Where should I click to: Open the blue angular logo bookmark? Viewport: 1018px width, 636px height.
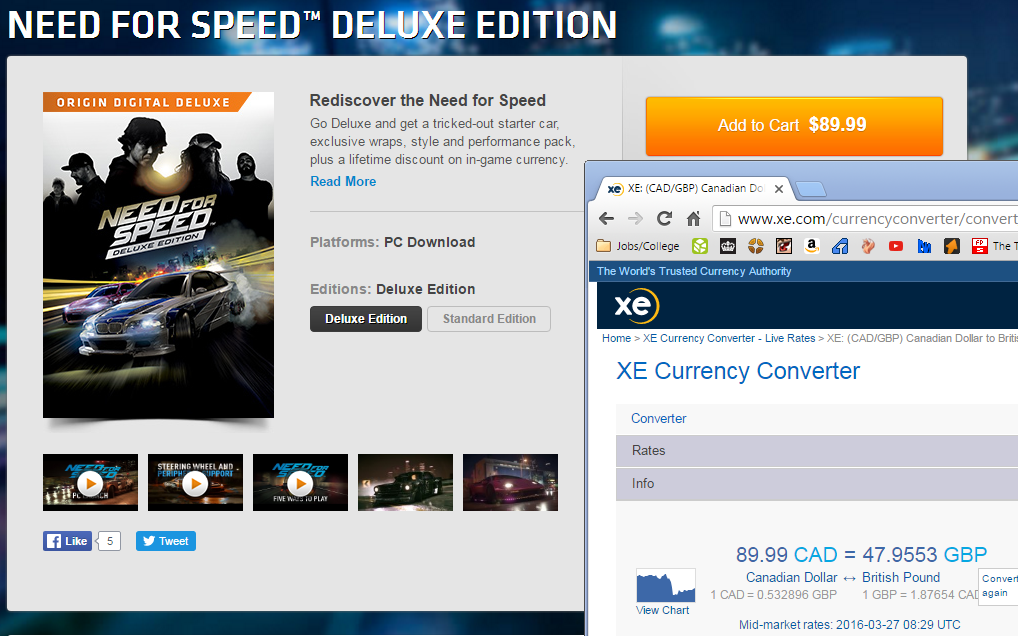click(840, 246)
